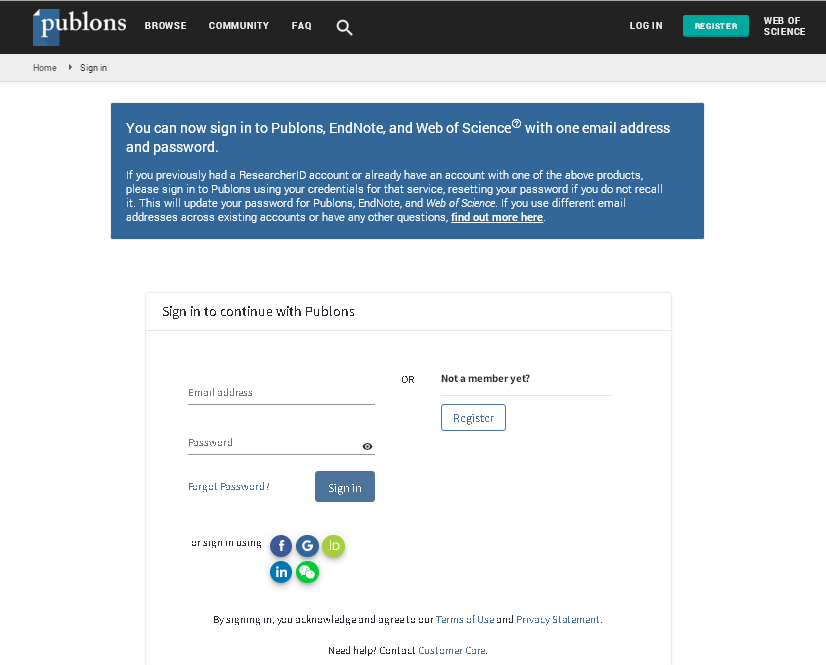Viewport: 826px width, 665px height.
Task: Open the Browse menu
Action: pyautogui.click(x=165, y=25)
